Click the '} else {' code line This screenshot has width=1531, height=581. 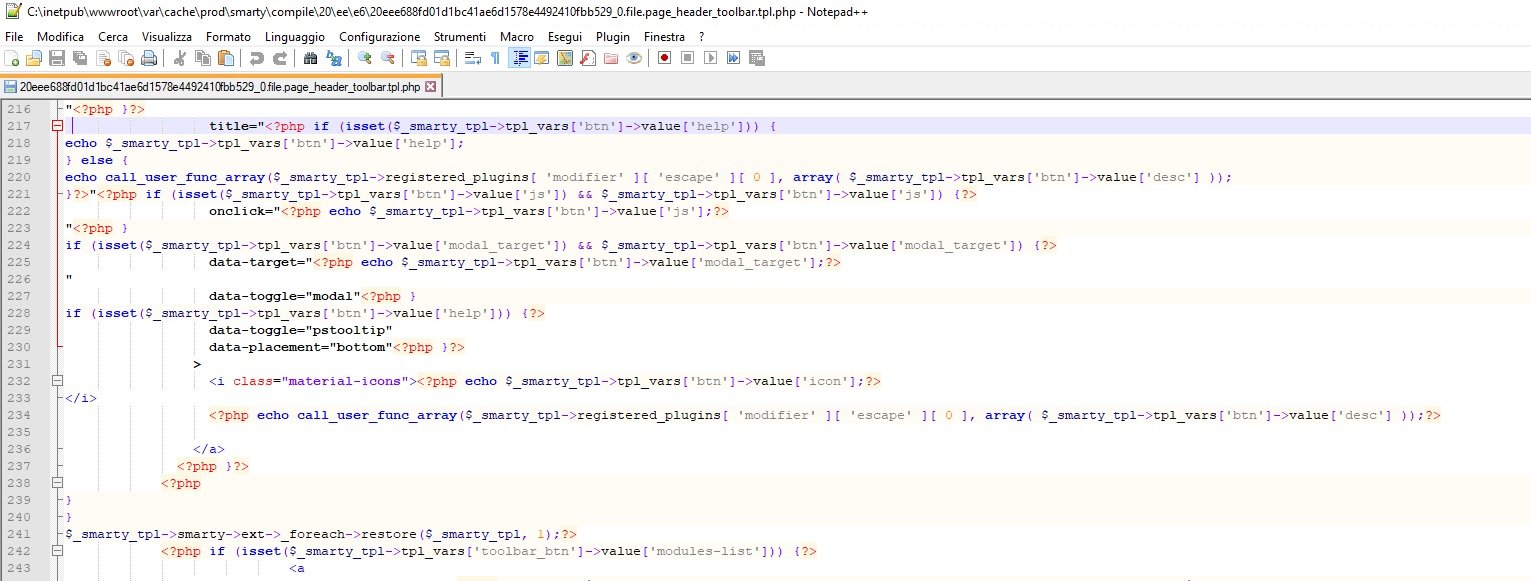97,160
